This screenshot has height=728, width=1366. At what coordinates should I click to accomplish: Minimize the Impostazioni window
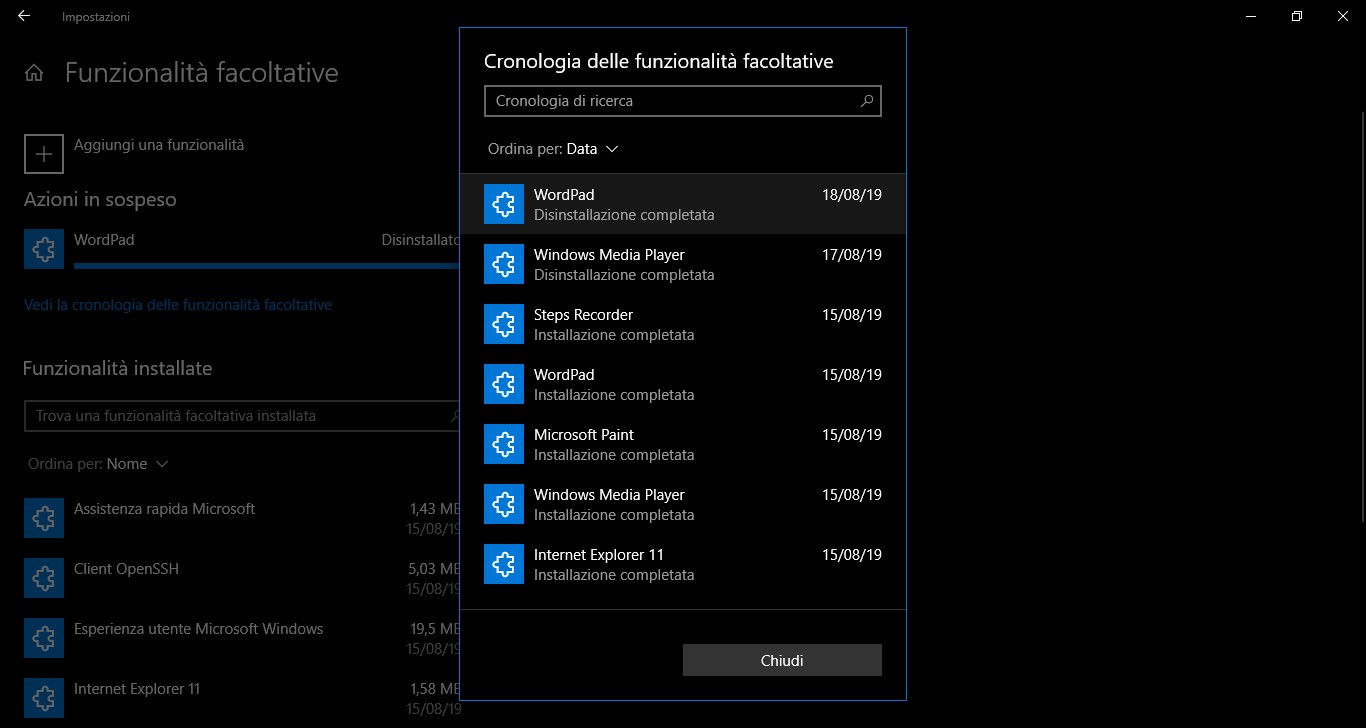(x=1251, y=16)
